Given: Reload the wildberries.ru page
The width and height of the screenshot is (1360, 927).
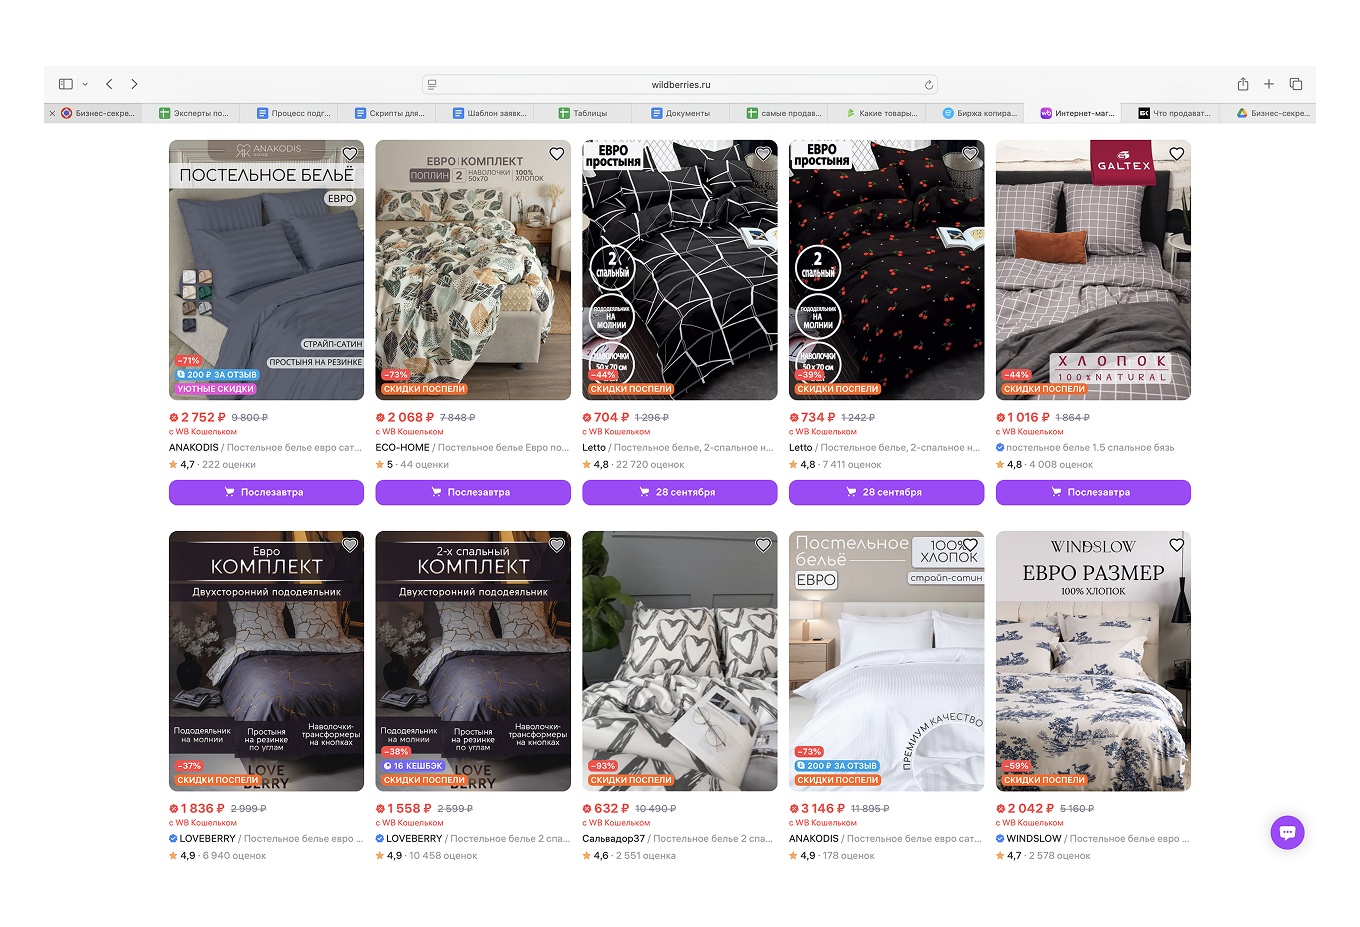Looking at the screenshot, I should coord(928,85).
